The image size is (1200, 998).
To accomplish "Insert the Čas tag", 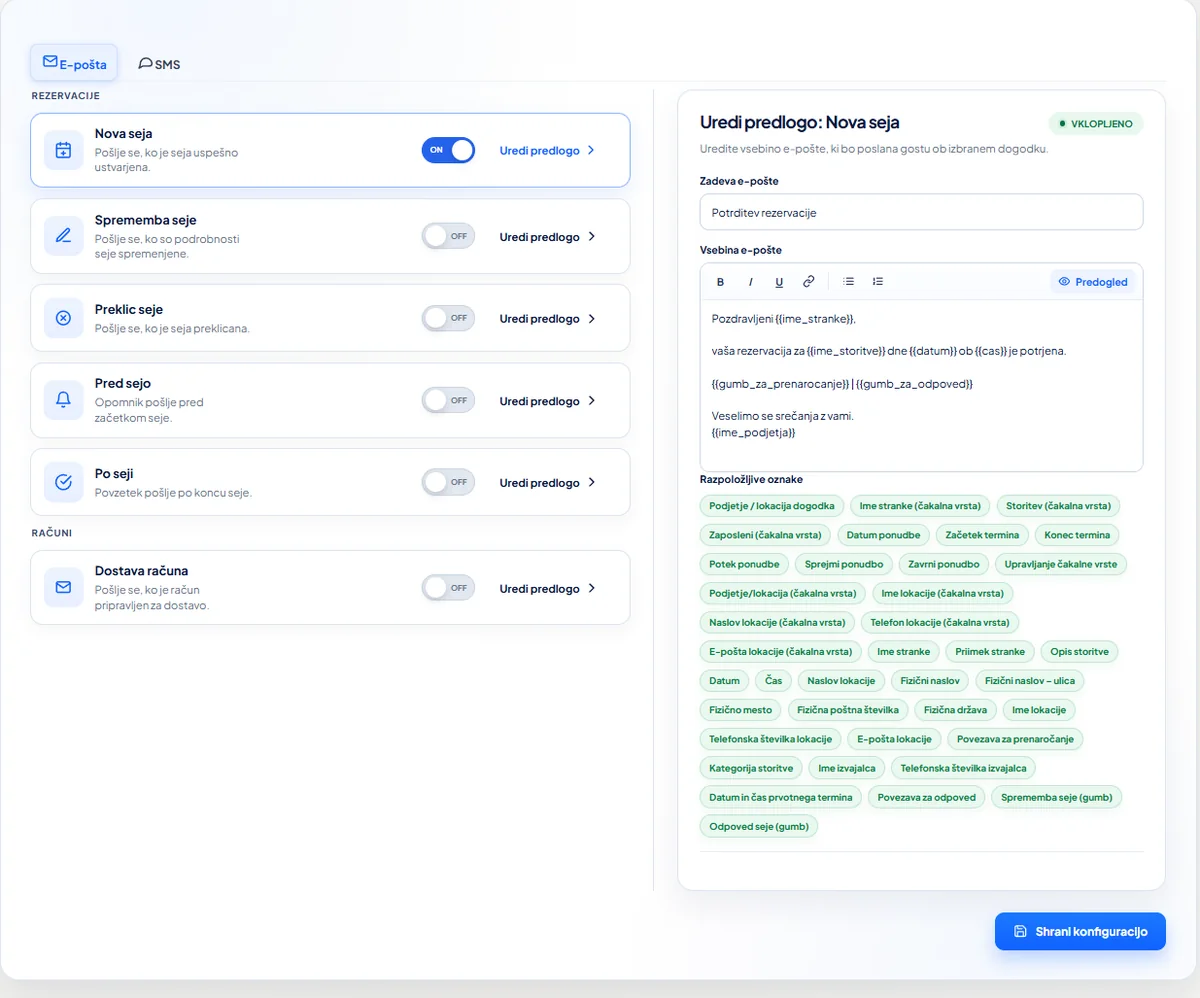I will coord(774,681).
